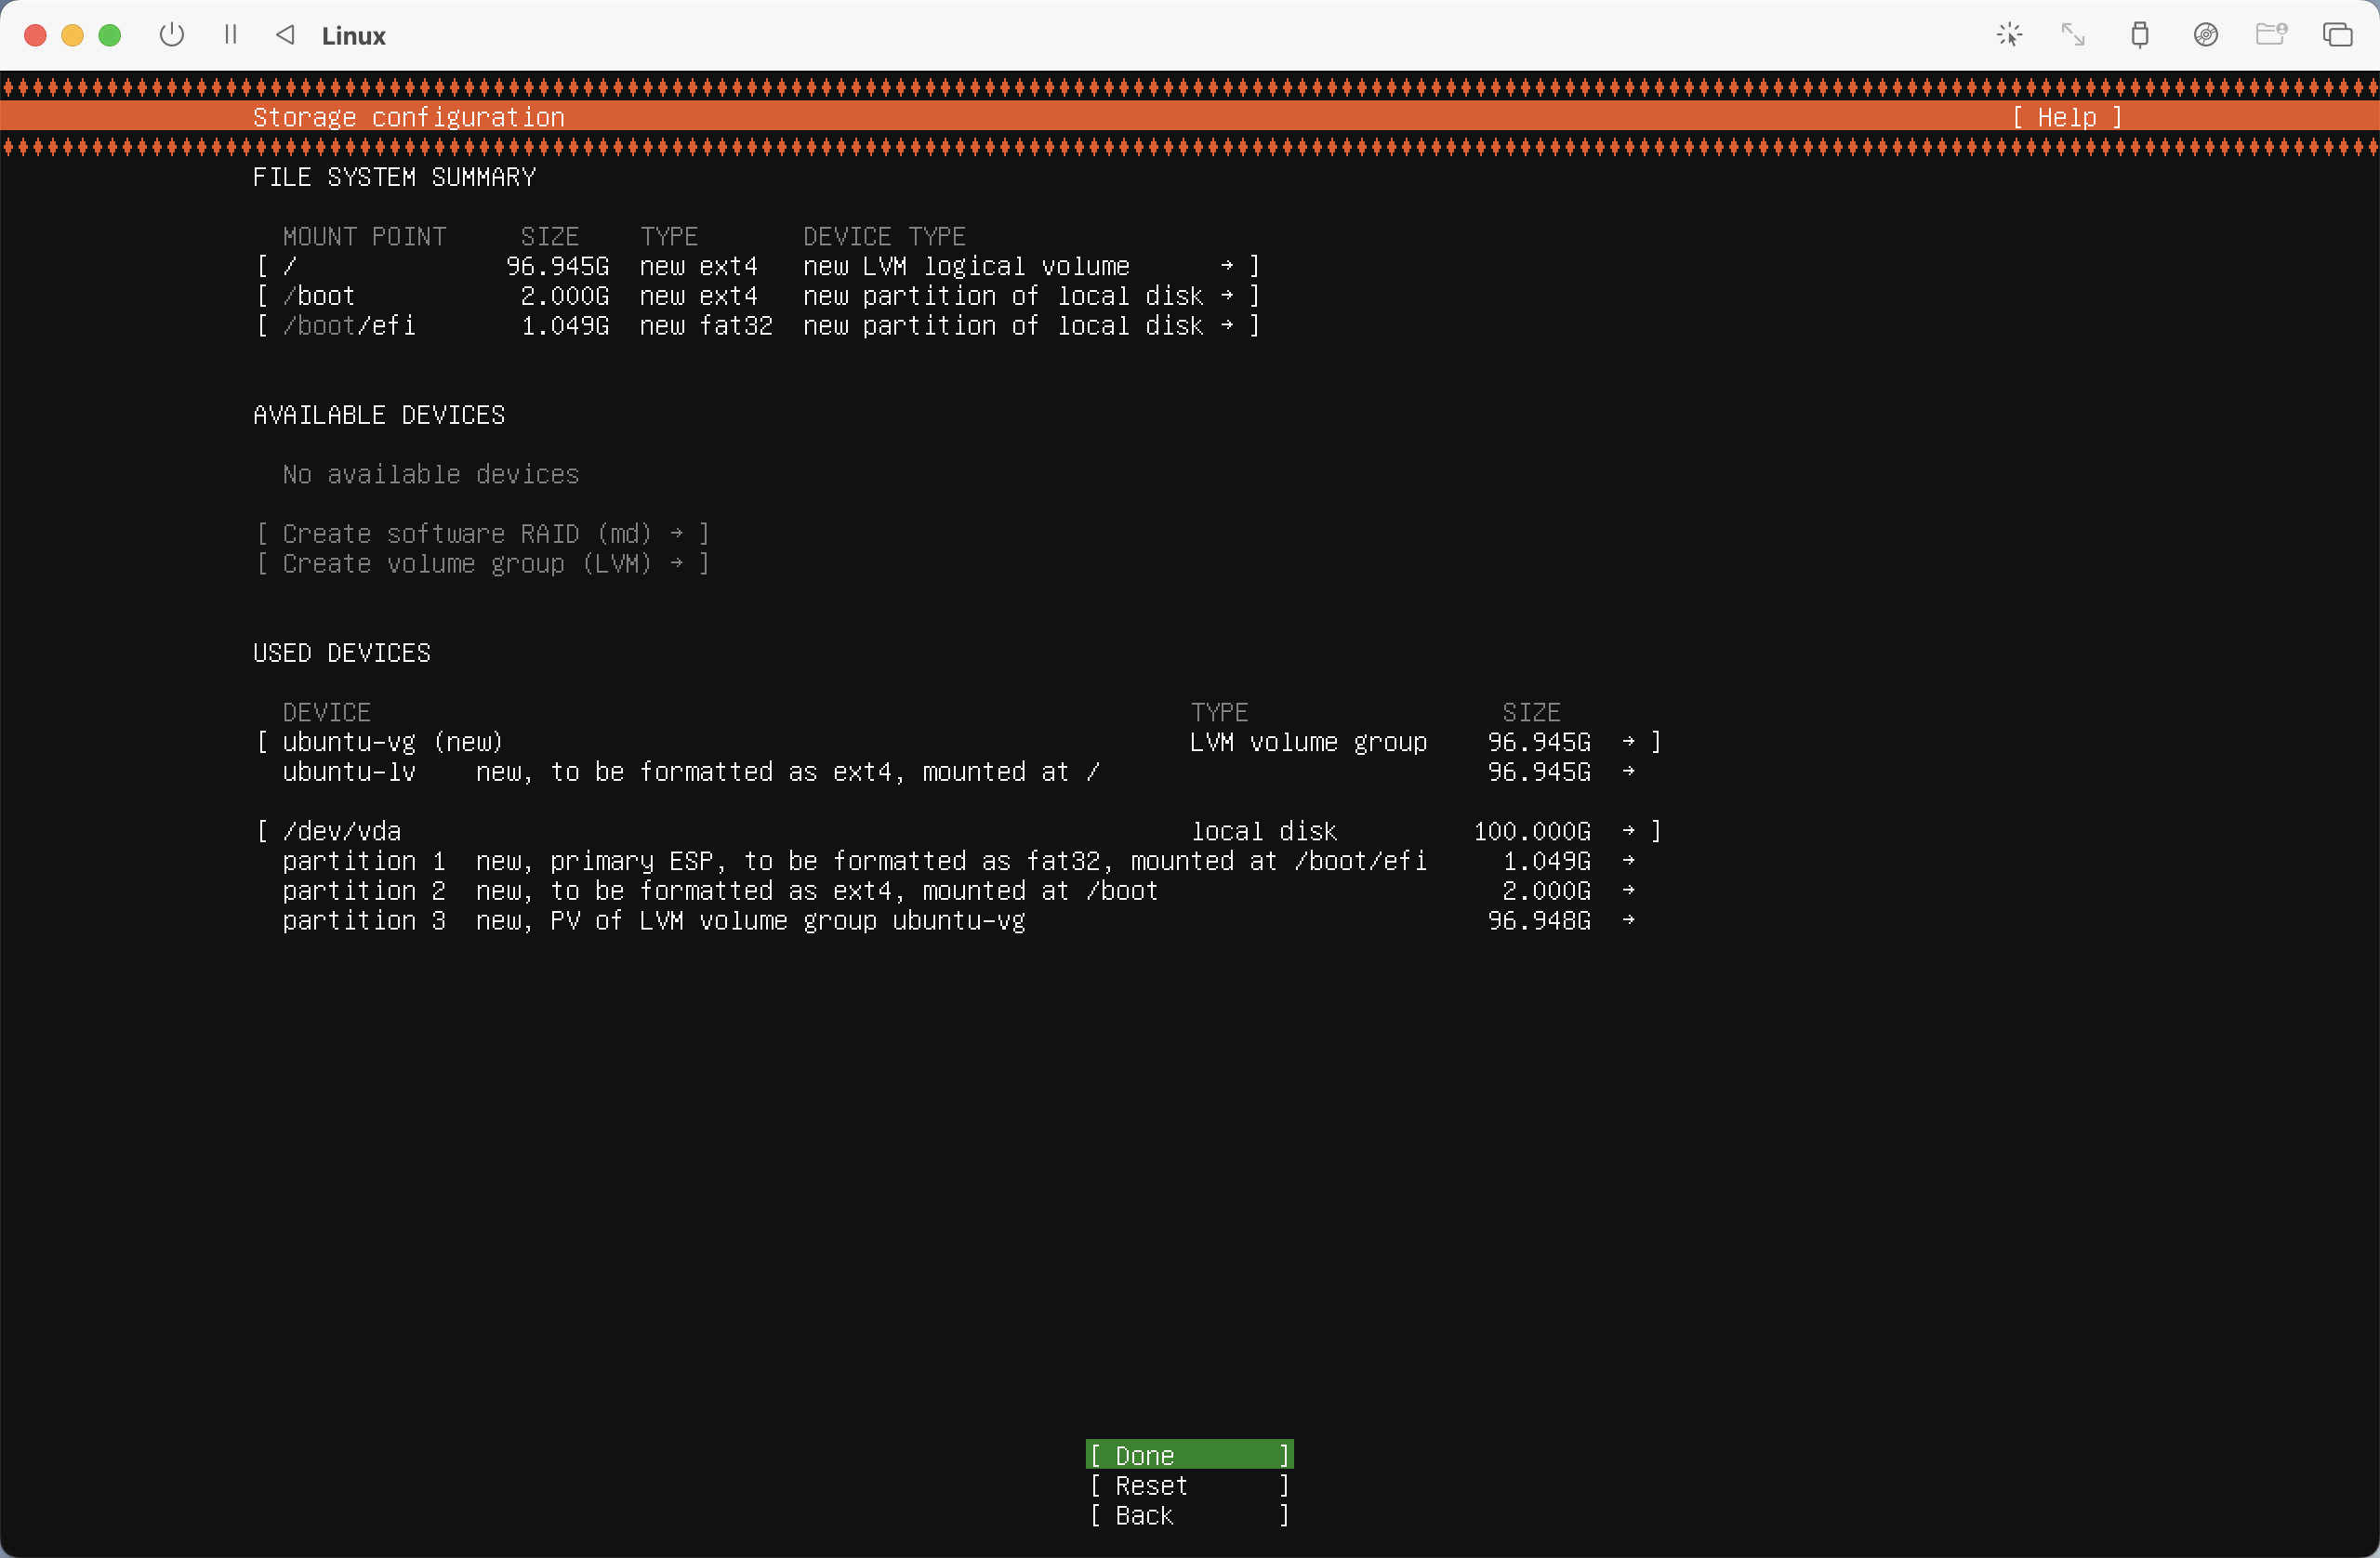Click the back triangle toolbar icon
This screenshot has width=2380, height=1558.
[286, 35]
